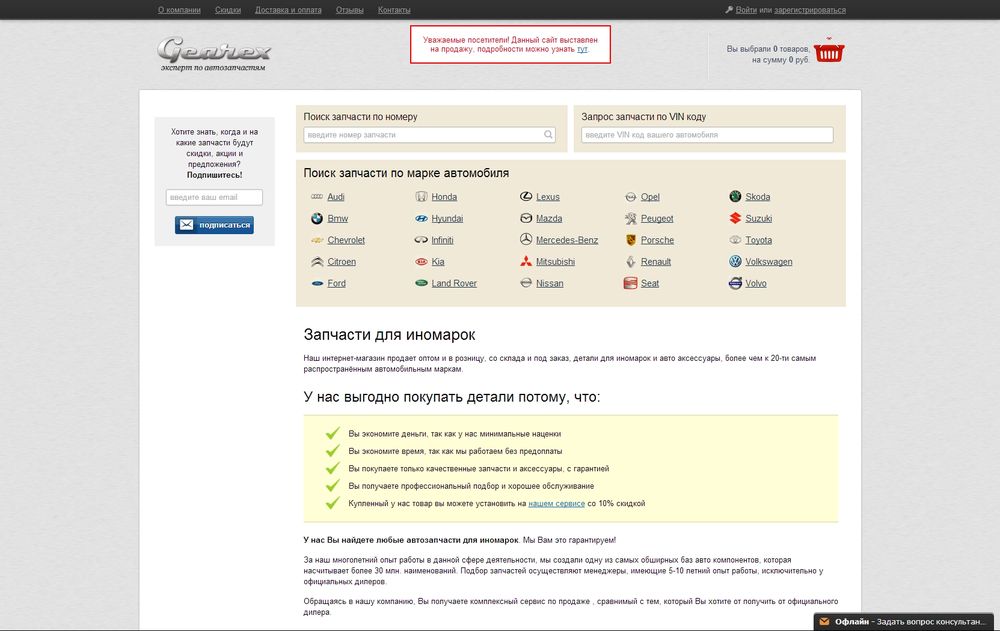Click the Suzuki logo icon

(x=735, y=218)
